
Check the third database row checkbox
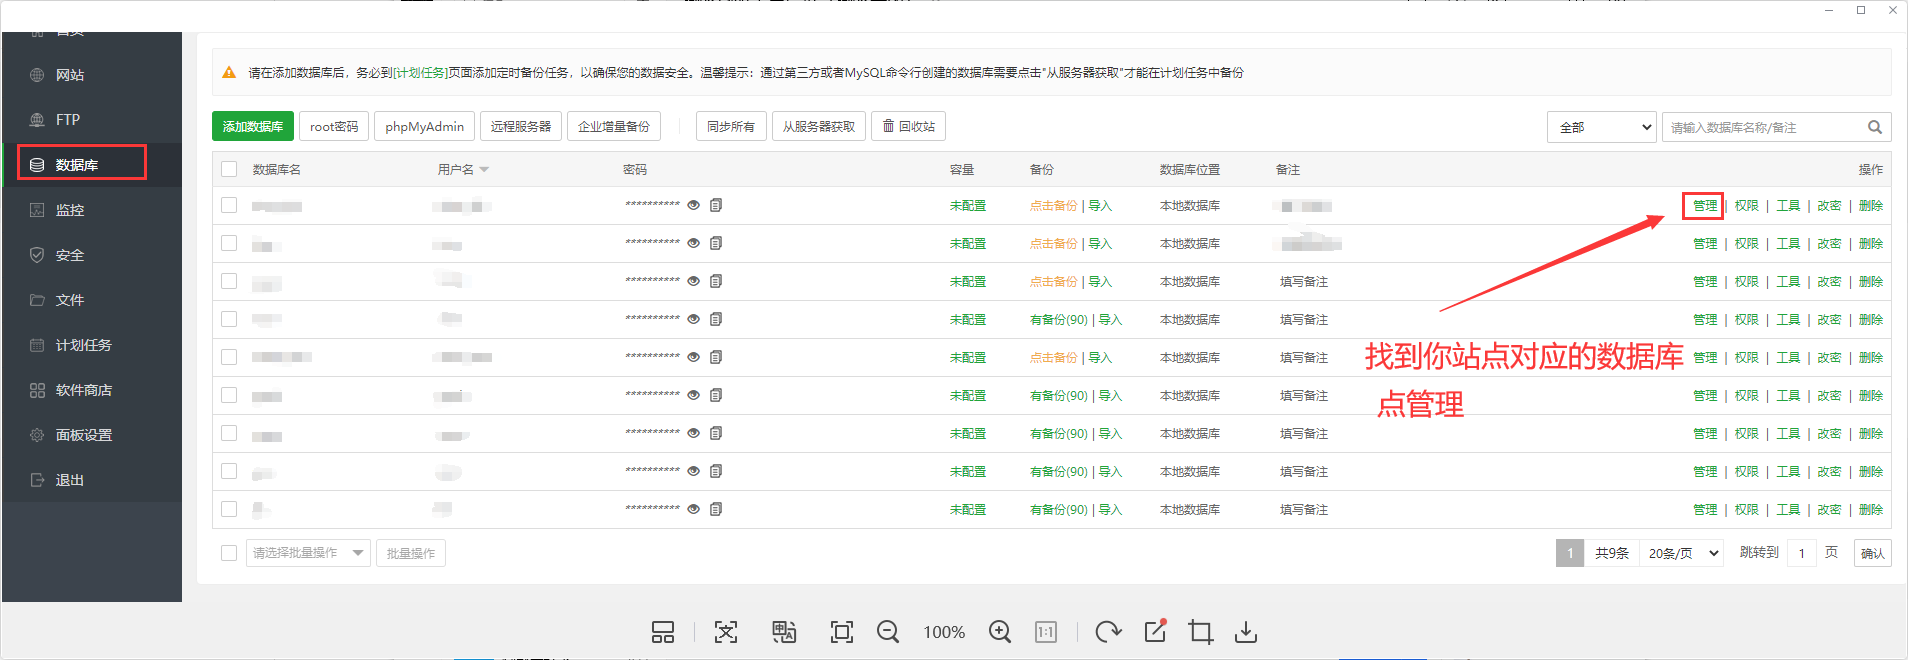229,281
